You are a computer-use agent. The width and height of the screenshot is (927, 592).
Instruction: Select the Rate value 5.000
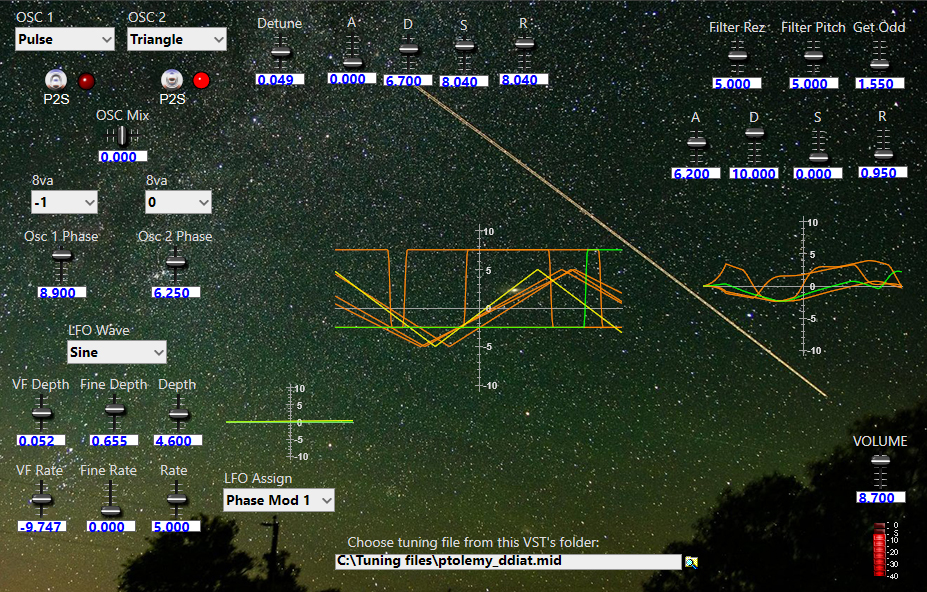176,526
